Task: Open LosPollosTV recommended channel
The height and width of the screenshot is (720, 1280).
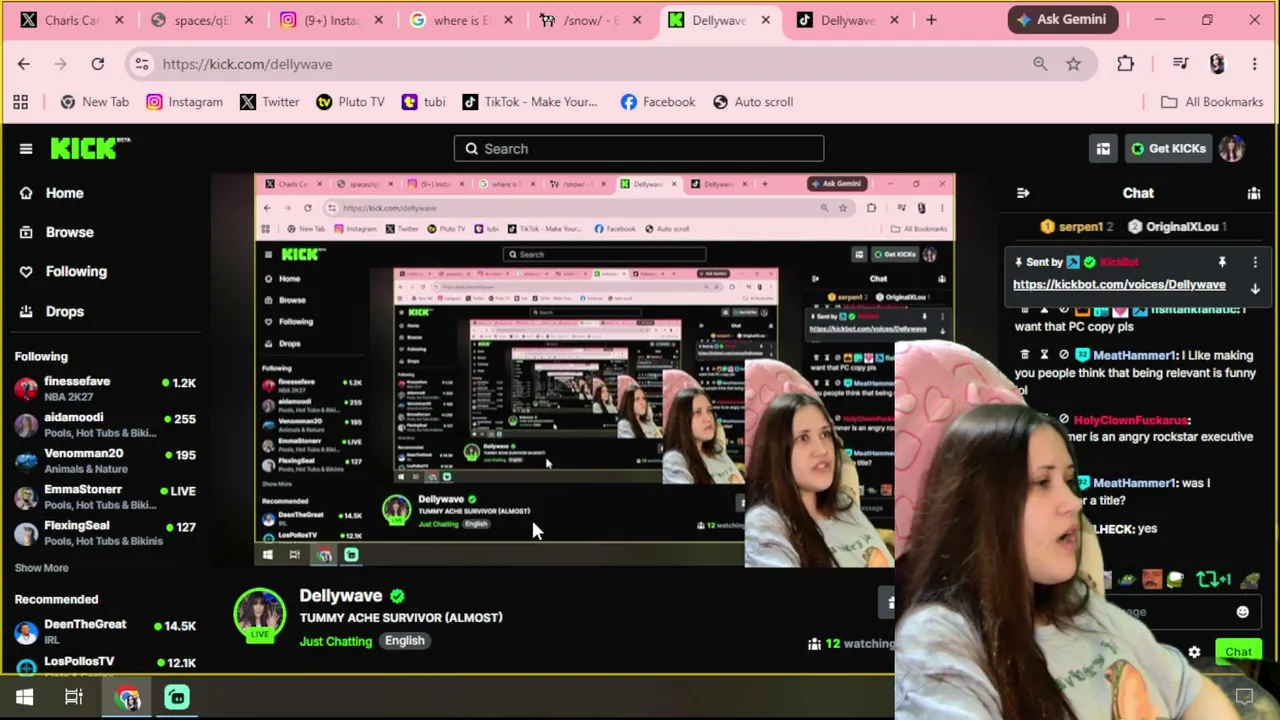Action: pos(105,664)
